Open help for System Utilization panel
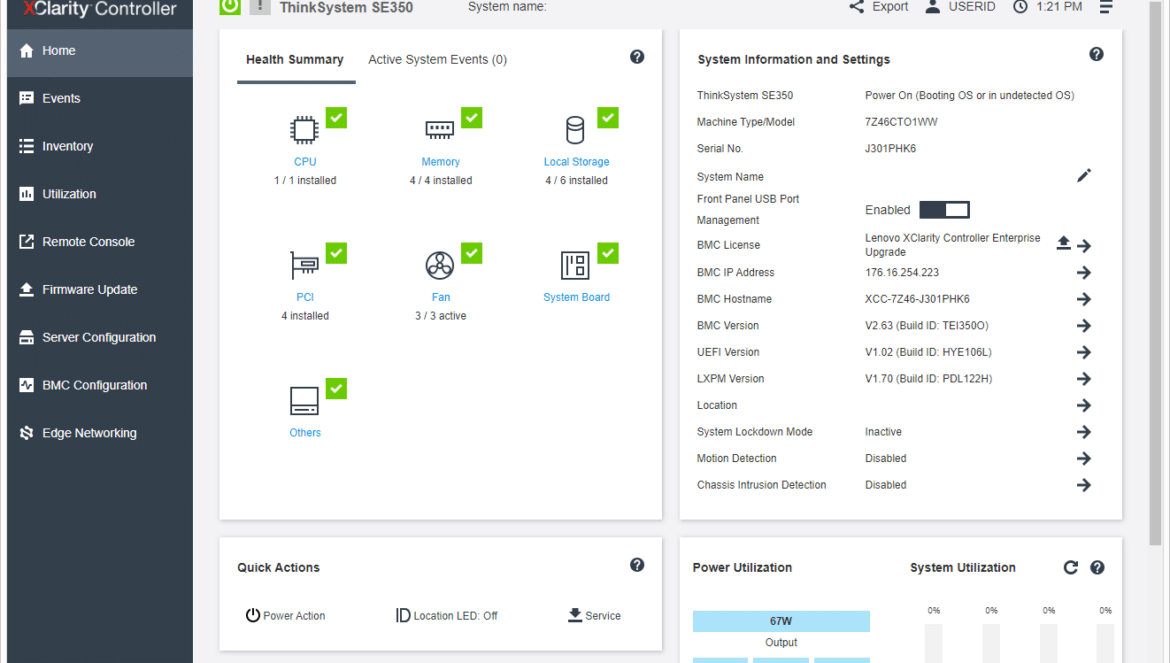Image resolution: width=1170 pixels, height=663 pixels. click(1097, 568)
